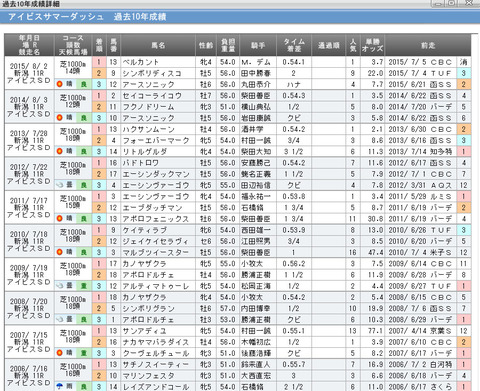The width and height of the screenshot is (480, 391).
Task: Click jockey name 田中勝春
Action: tap(256, 73)
